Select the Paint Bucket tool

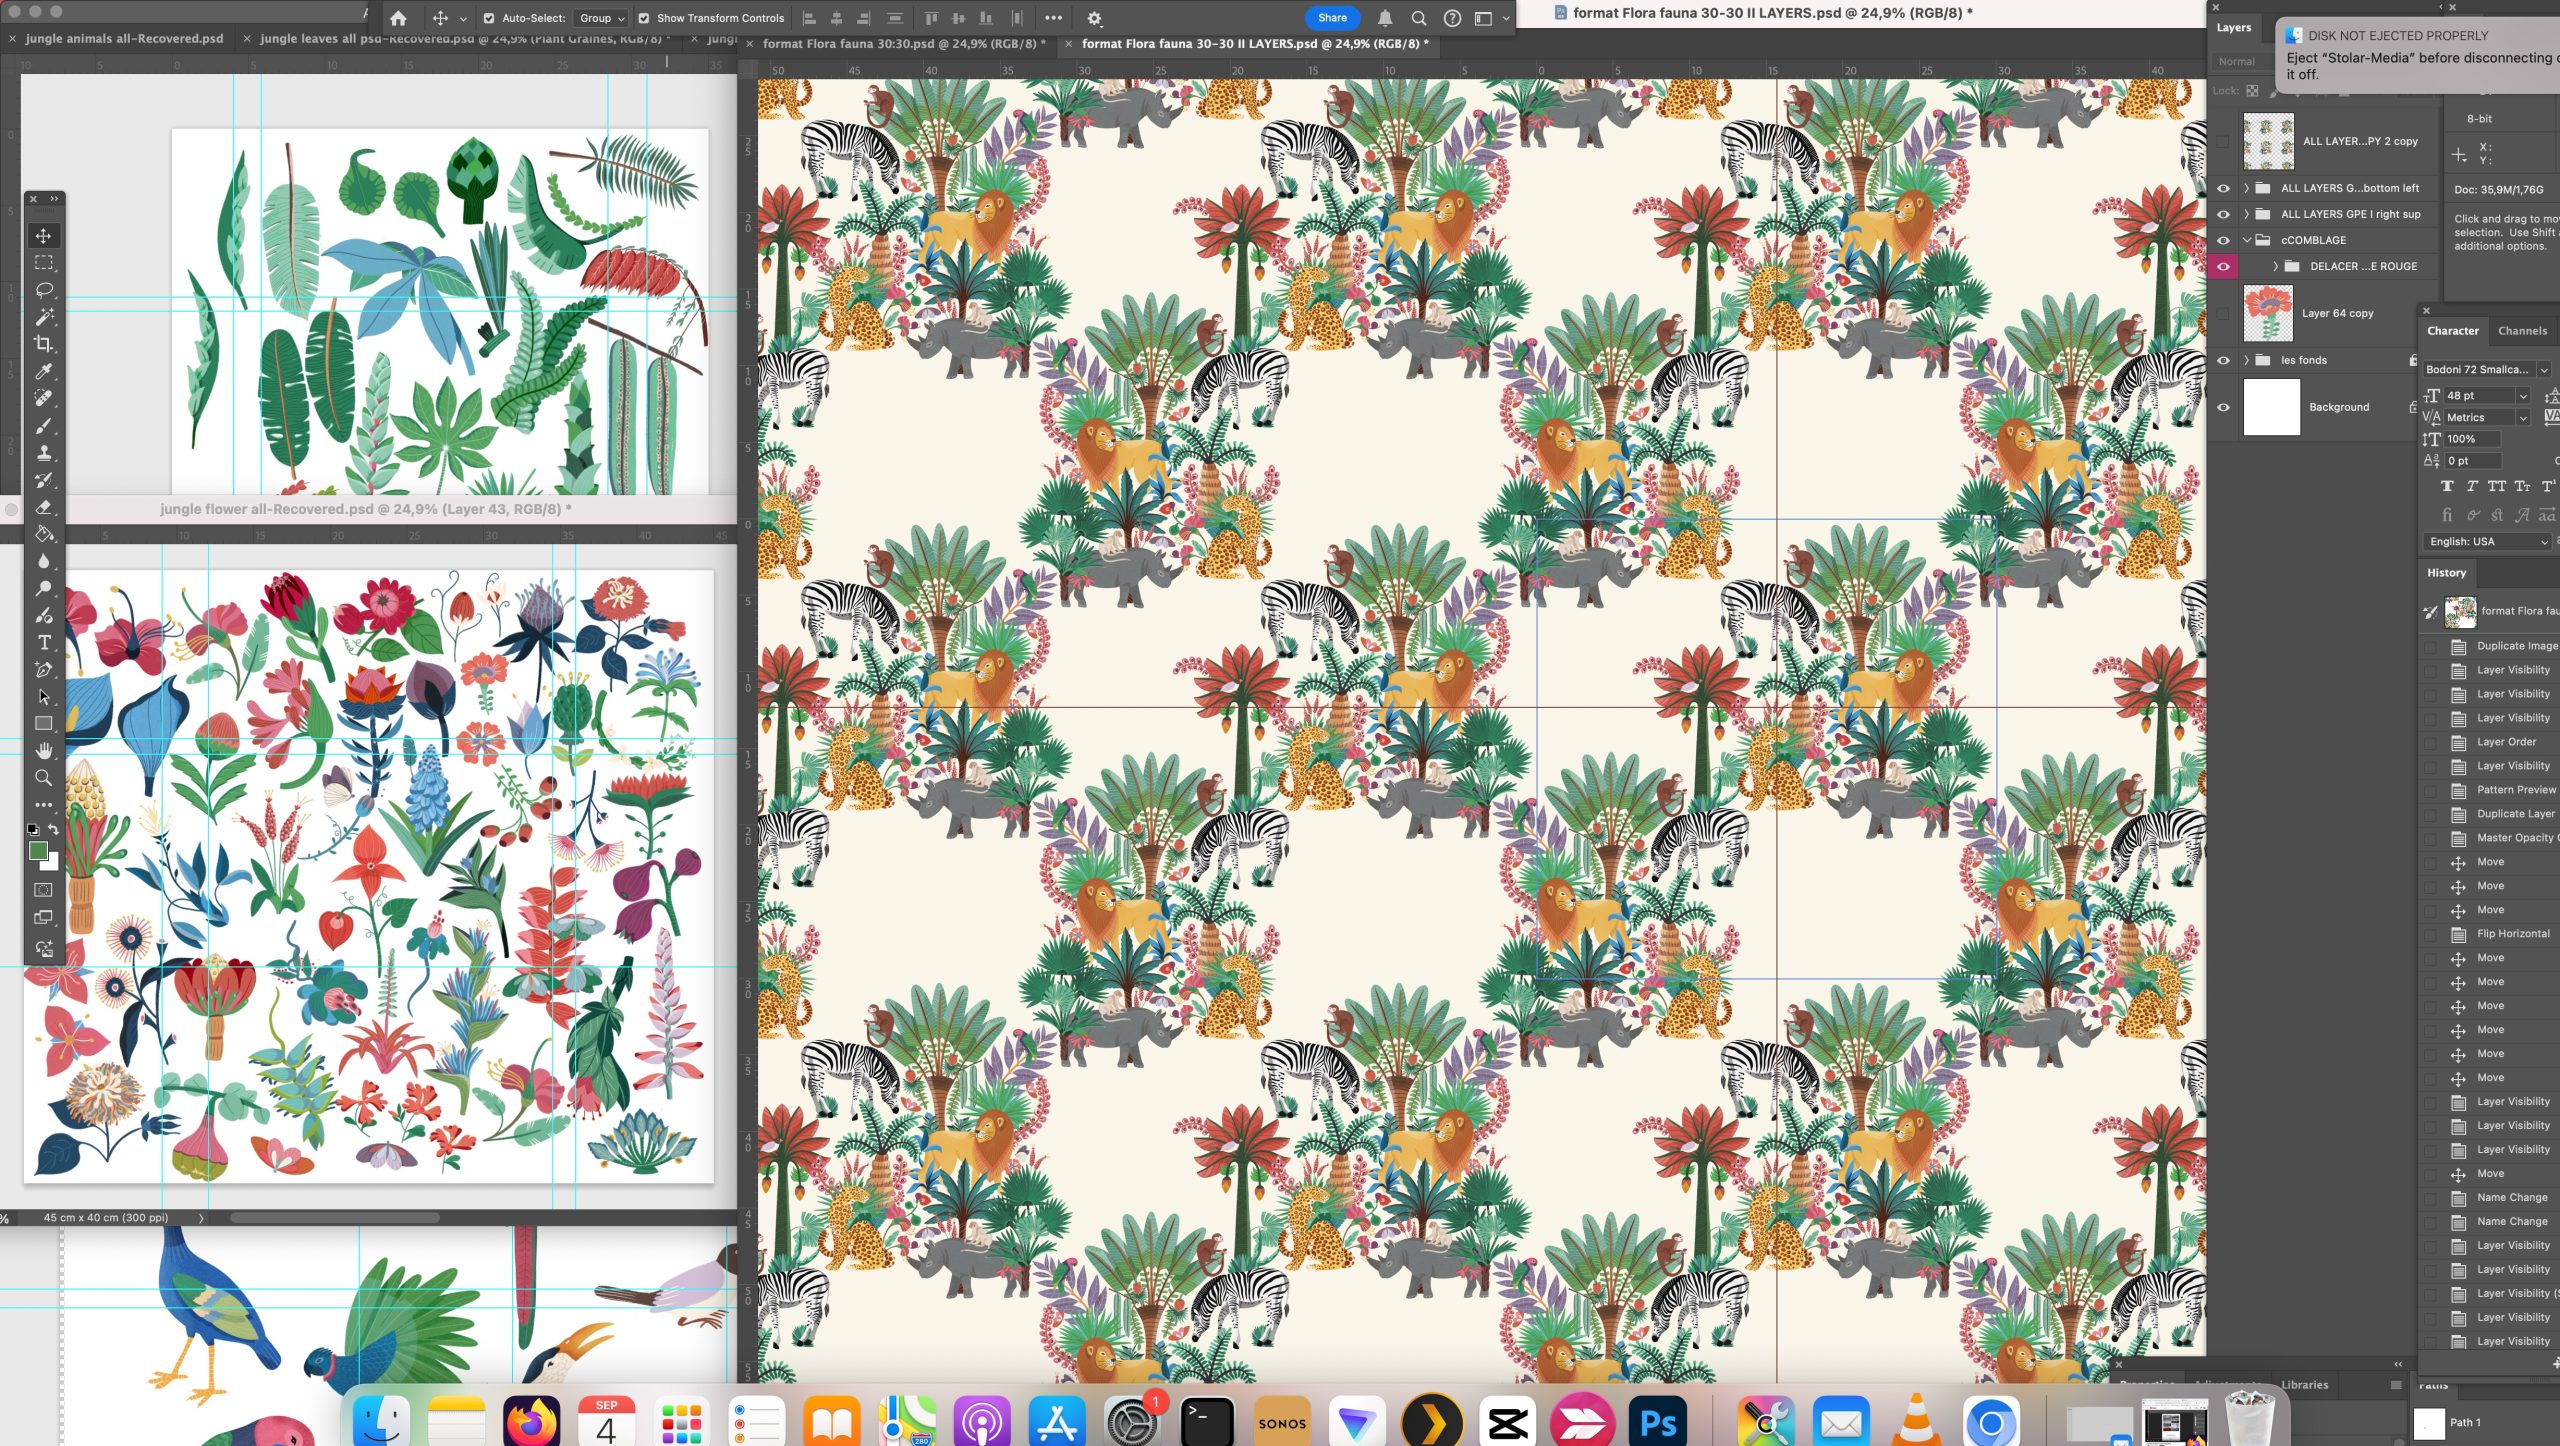click(x=43, y=534)
